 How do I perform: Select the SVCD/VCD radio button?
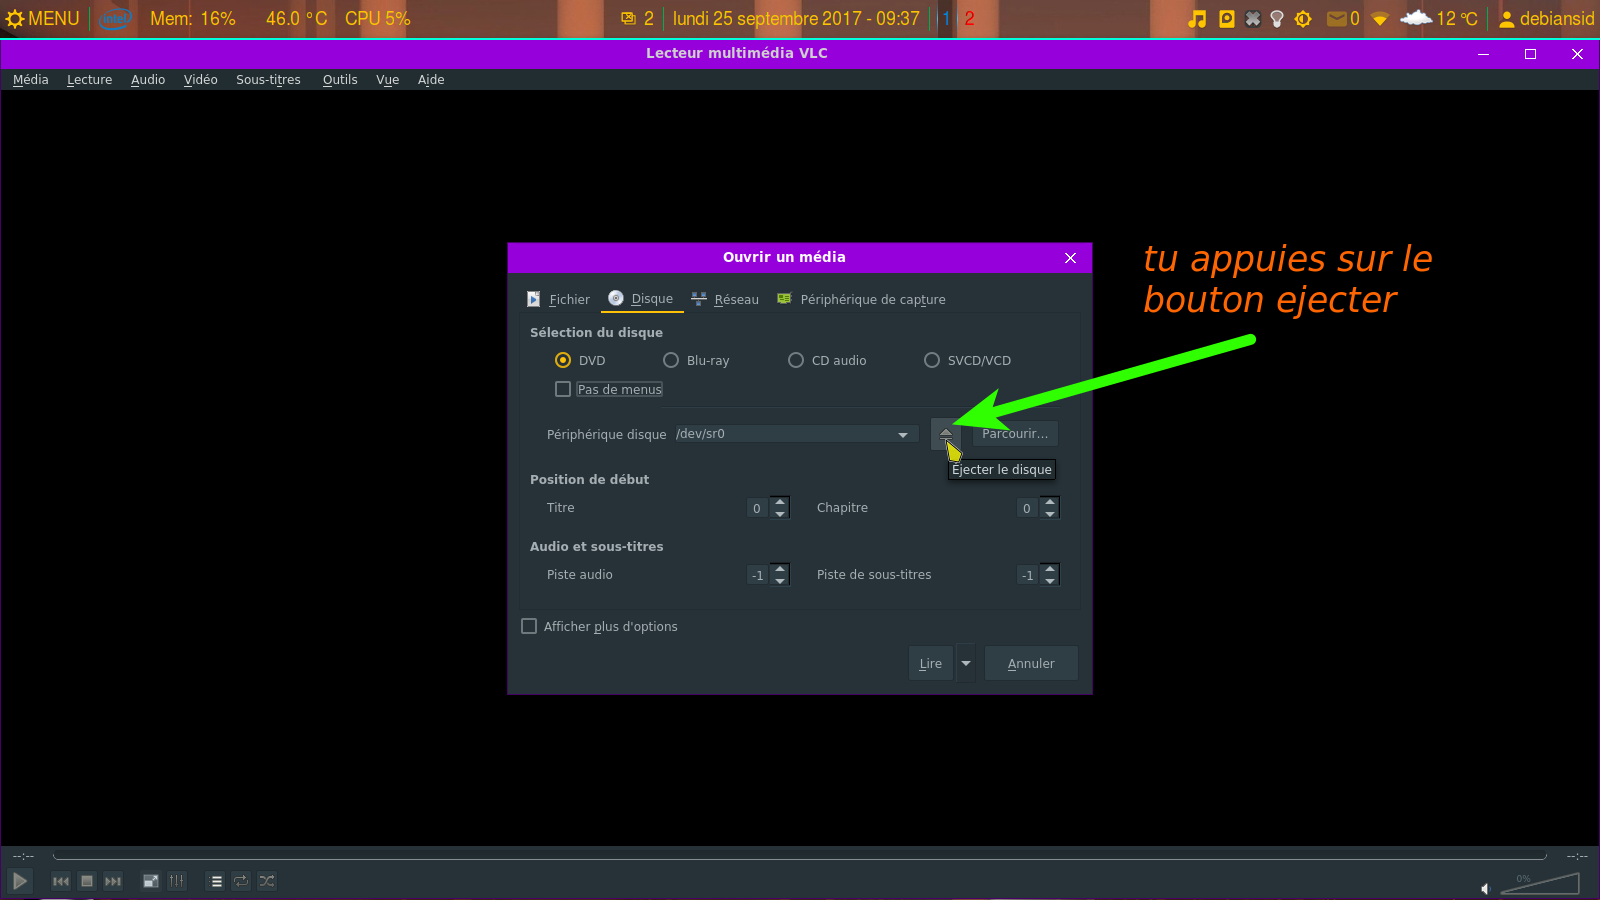[932, 360]
